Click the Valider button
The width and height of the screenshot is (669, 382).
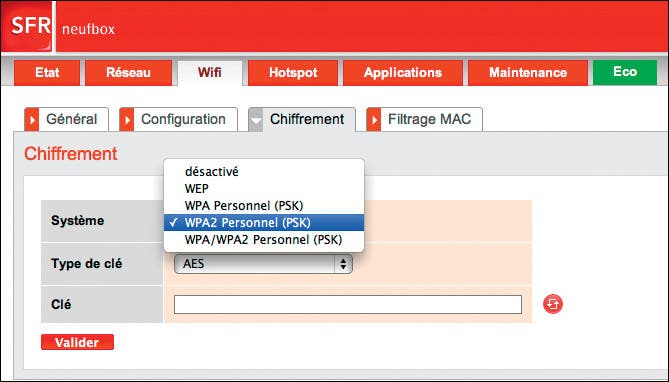tap(77, 342)
